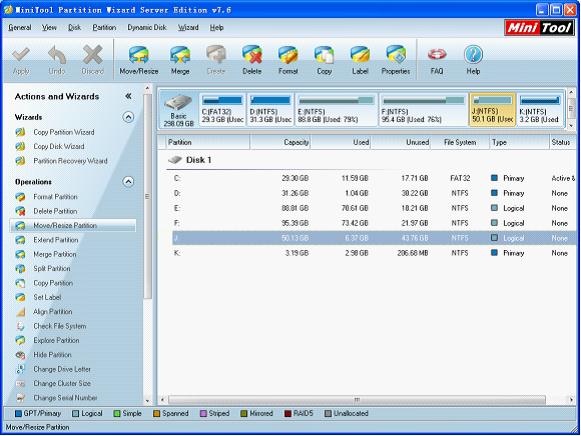Collapse the Wizards section
Screen dimensions: 581x436
tap(128, 117)
